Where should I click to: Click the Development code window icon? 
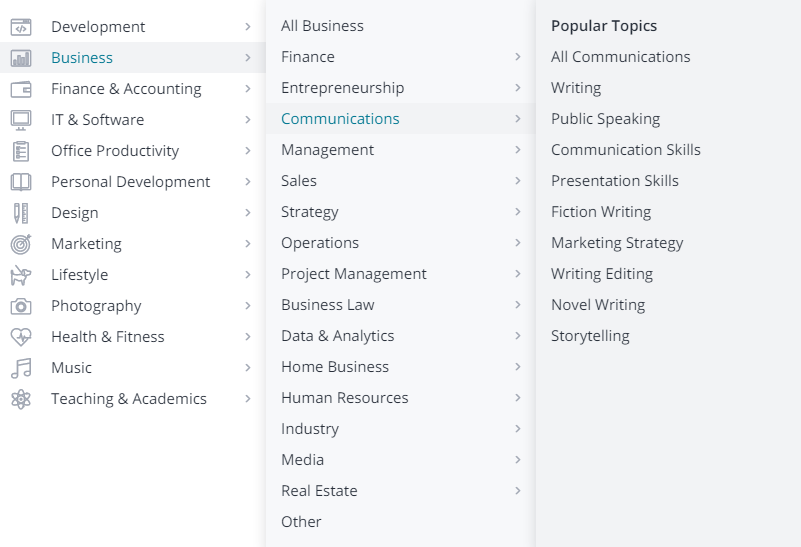[21, 27]
